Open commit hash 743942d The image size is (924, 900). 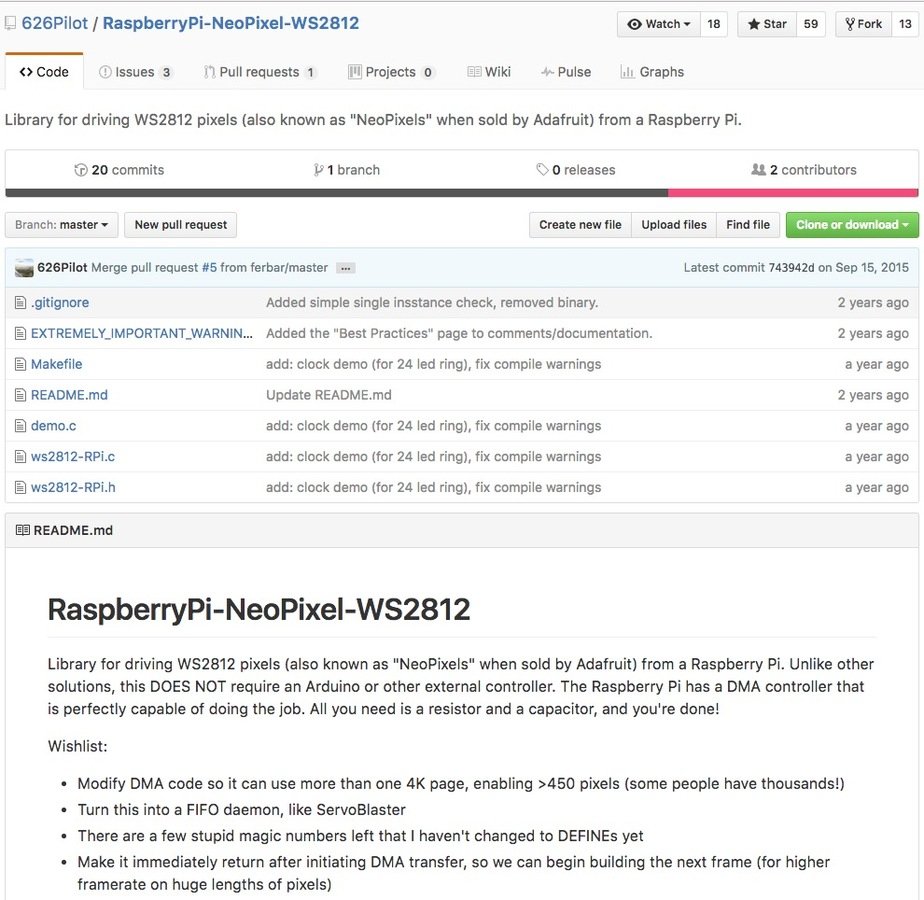[791, 268]
